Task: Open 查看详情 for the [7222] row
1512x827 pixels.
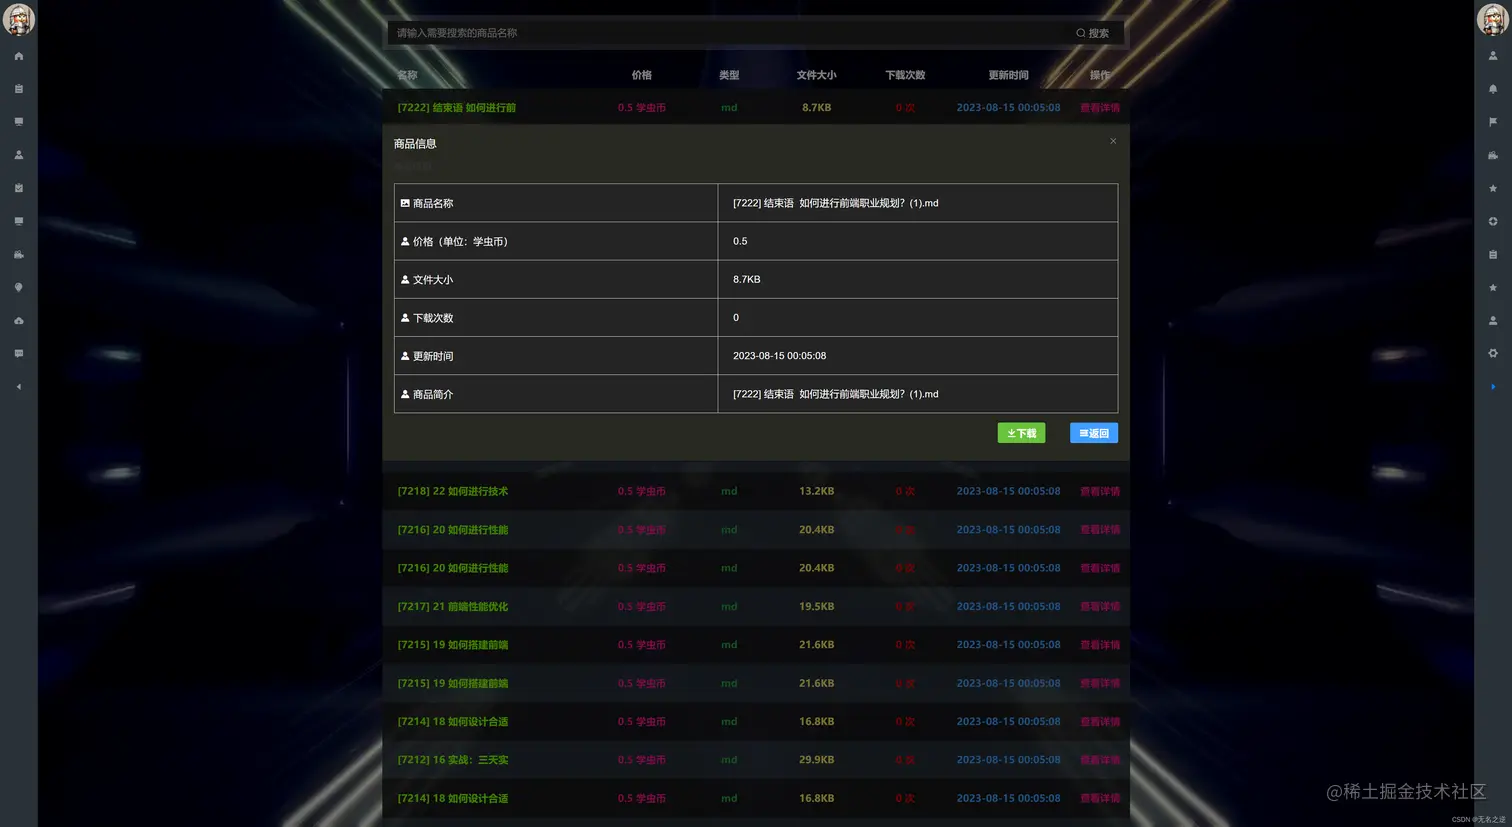Action: pyautogui.click(x=1100, y=107)
